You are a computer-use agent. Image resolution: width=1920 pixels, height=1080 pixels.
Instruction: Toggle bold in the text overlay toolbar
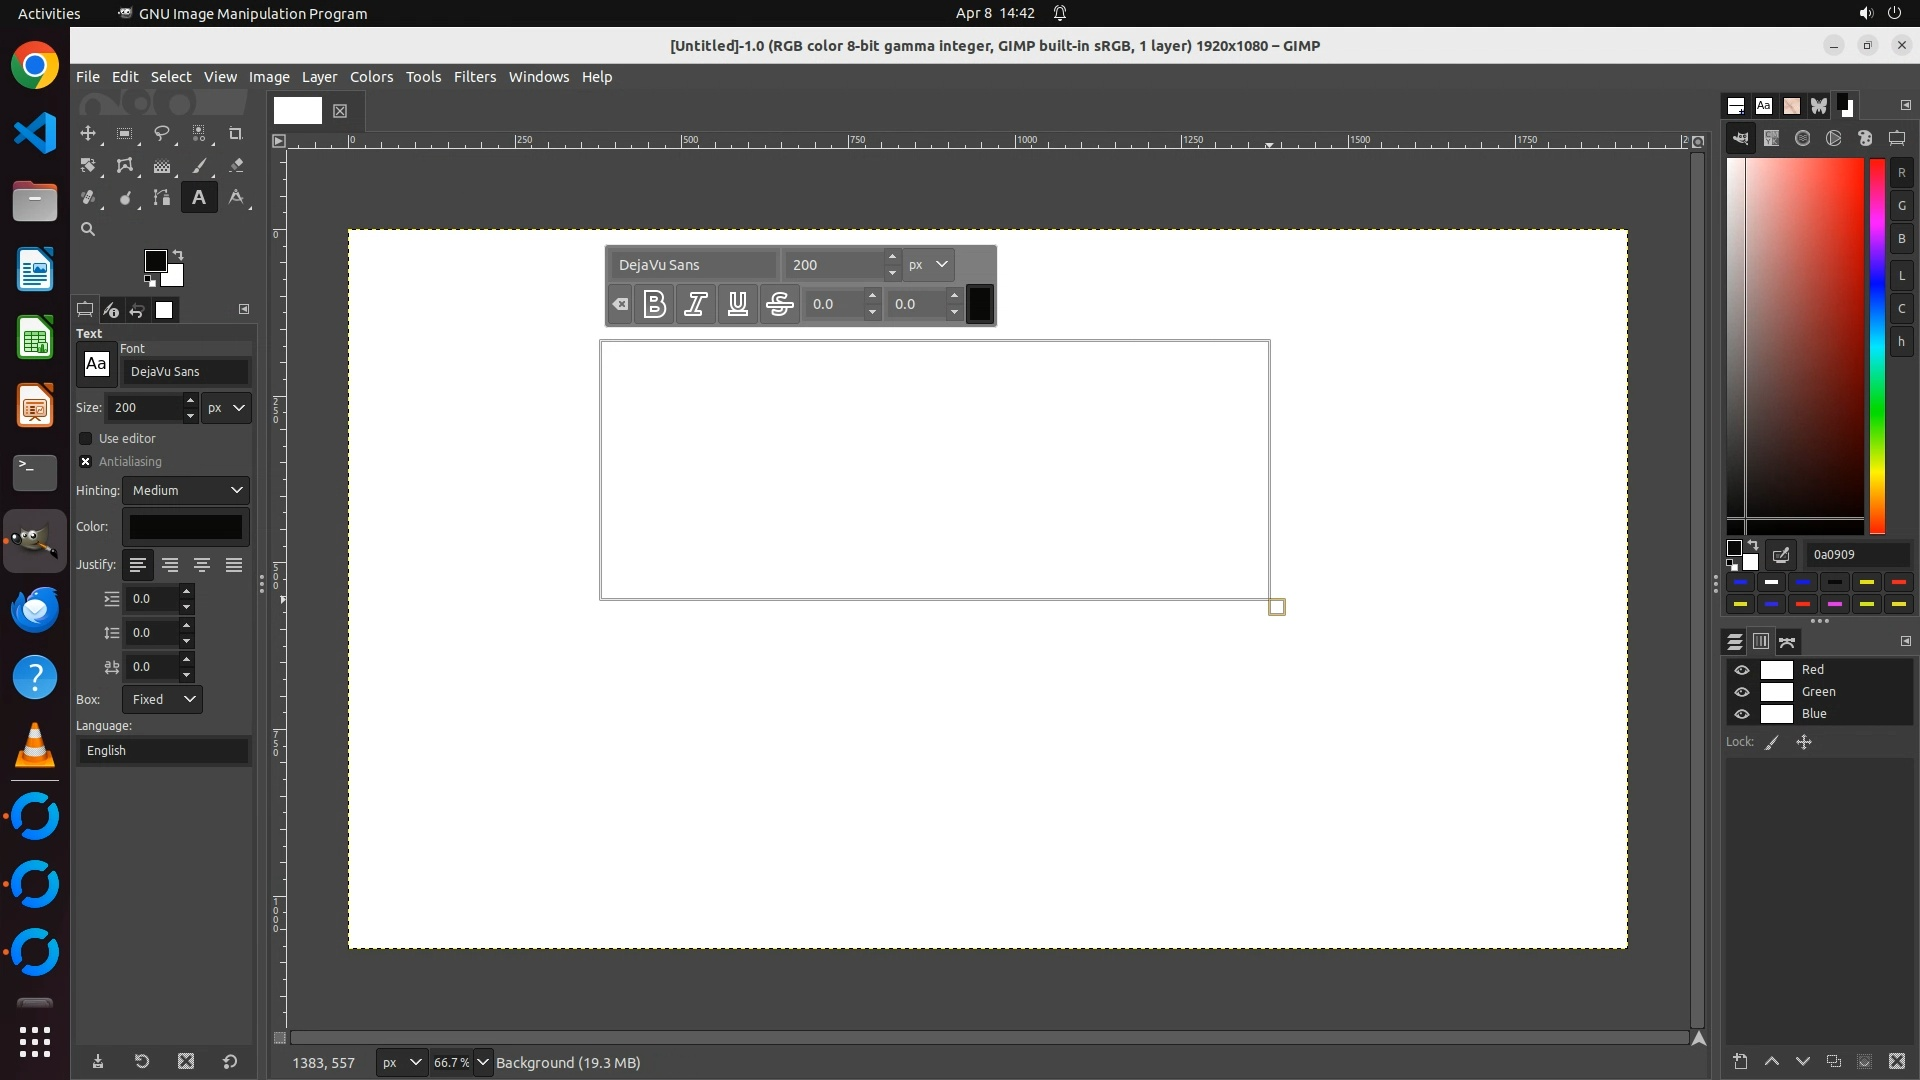(x=655, y=304)
